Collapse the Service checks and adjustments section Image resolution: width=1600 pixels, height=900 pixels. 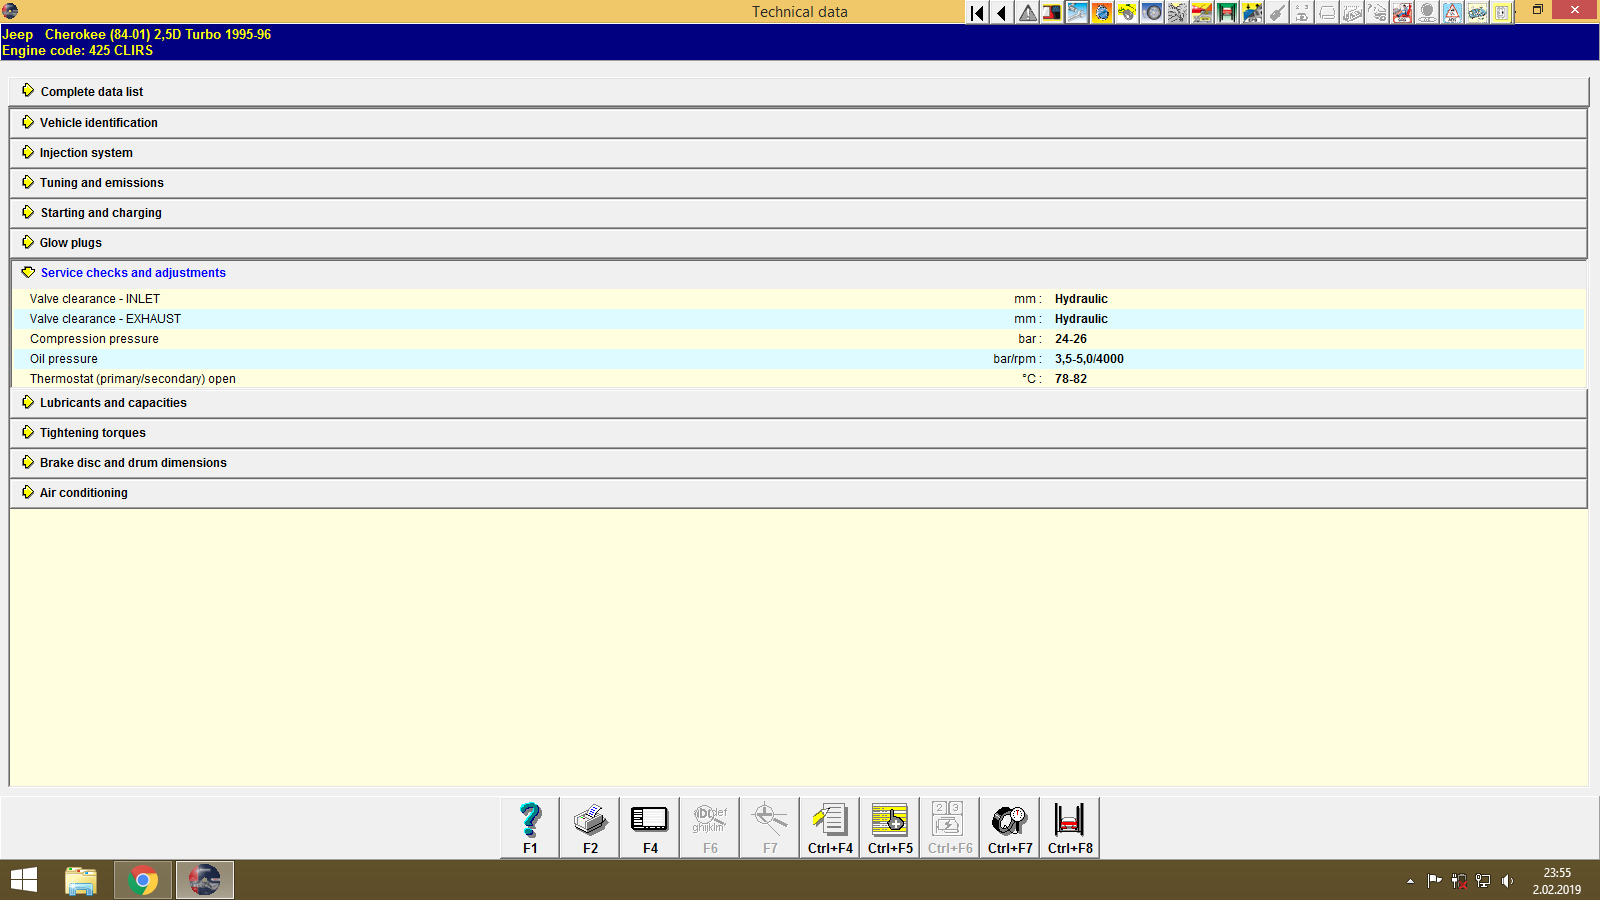(x=133, y=272)
